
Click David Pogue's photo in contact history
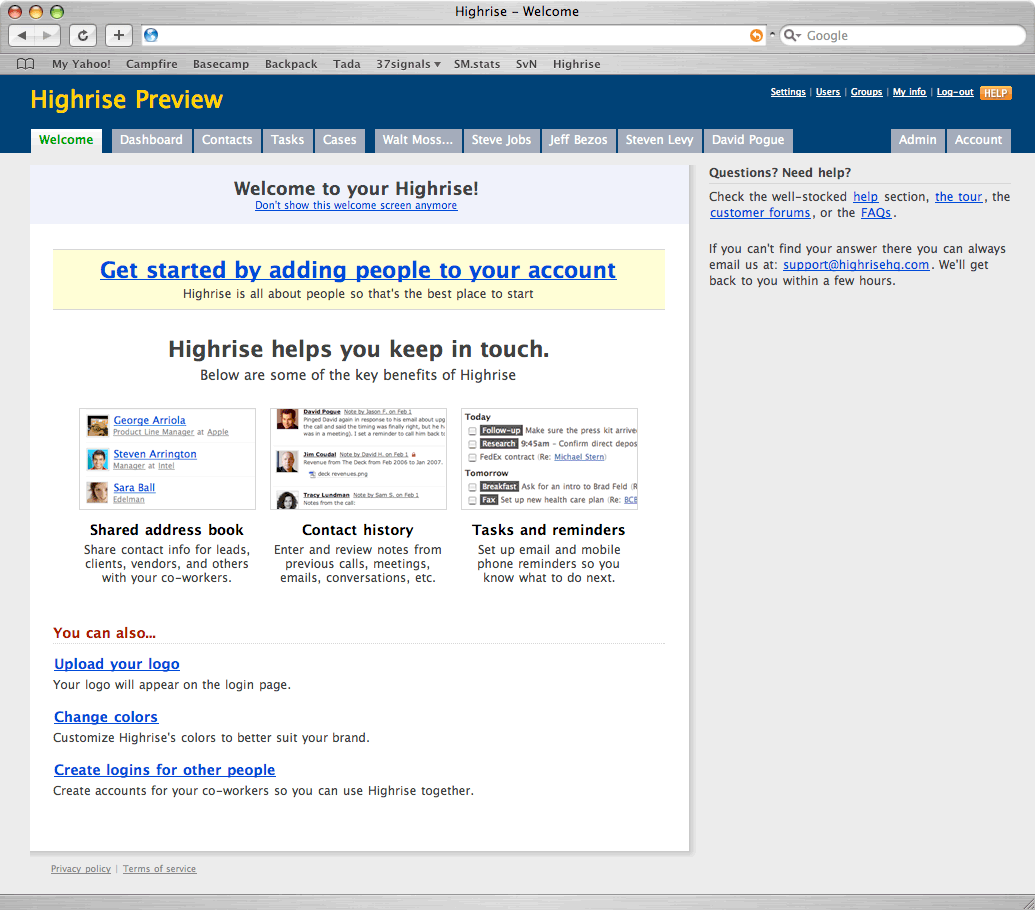287,419
